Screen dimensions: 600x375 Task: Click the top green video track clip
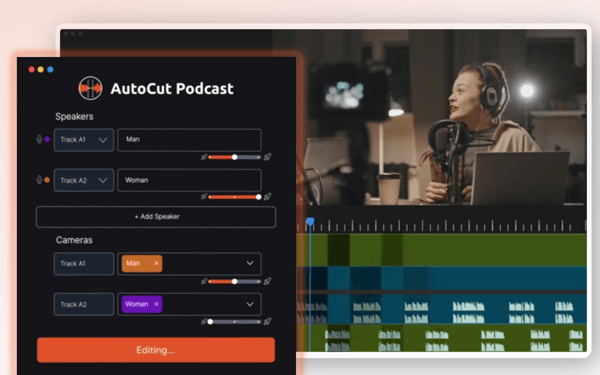click(442, 250)
